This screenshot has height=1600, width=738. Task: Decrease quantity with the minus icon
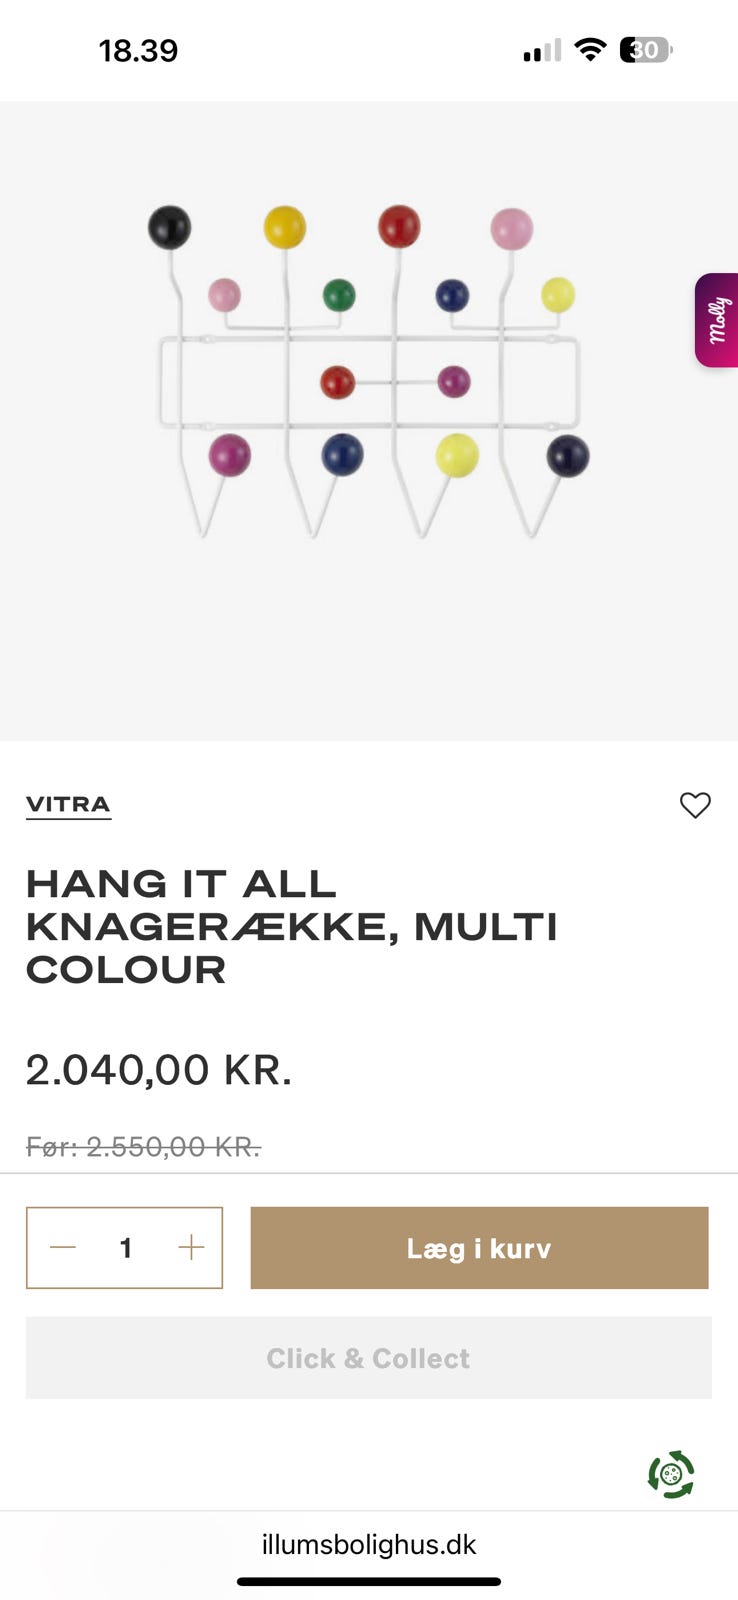pyautogui.click(x=63, y=1247)
